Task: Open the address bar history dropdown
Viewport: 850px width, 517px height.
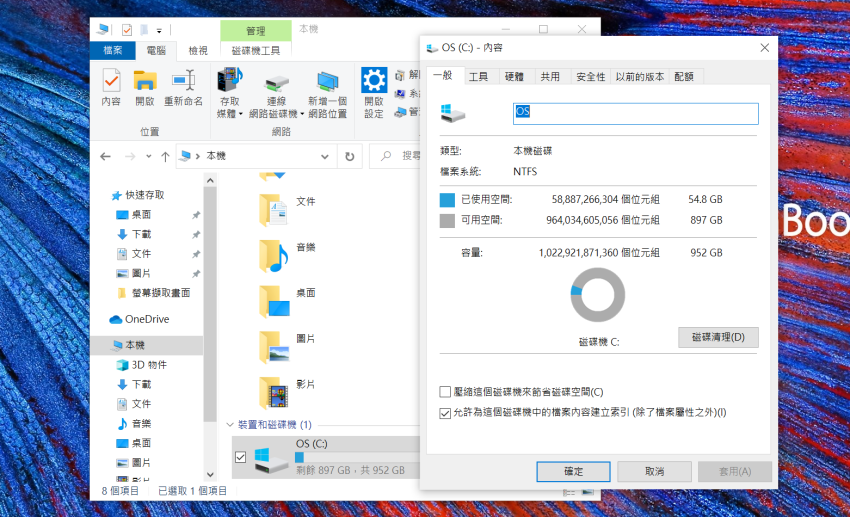Action: (x=325, y=157)
